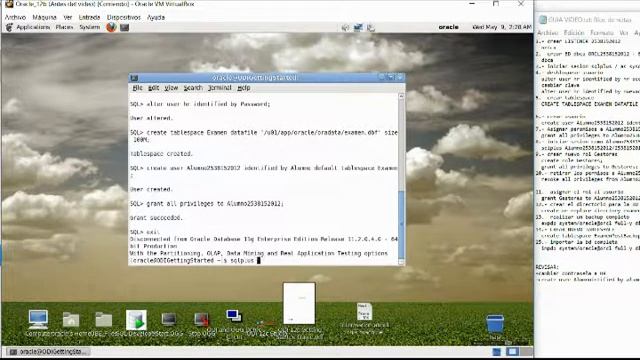Open the terminal Help menu

tap(244, 88)
